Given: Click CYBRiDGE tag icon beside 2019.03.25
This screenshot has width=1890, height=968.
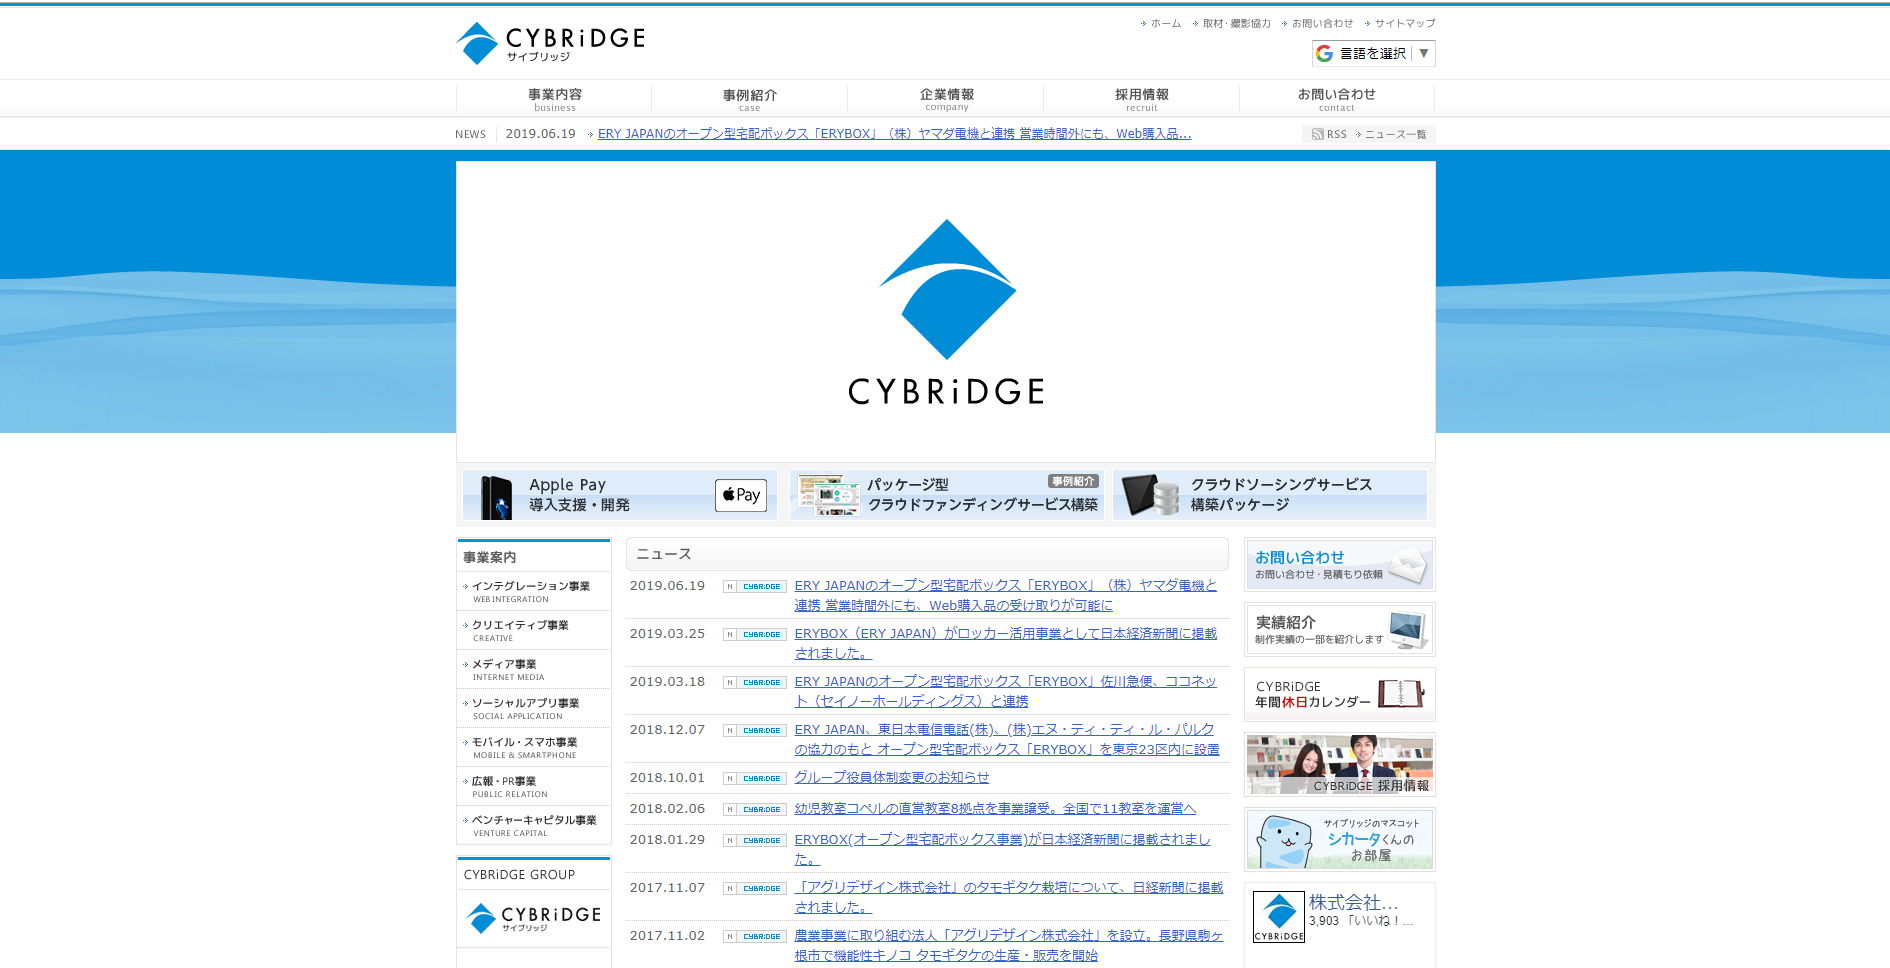Looking at the screenshot, I should pos(755,635).
